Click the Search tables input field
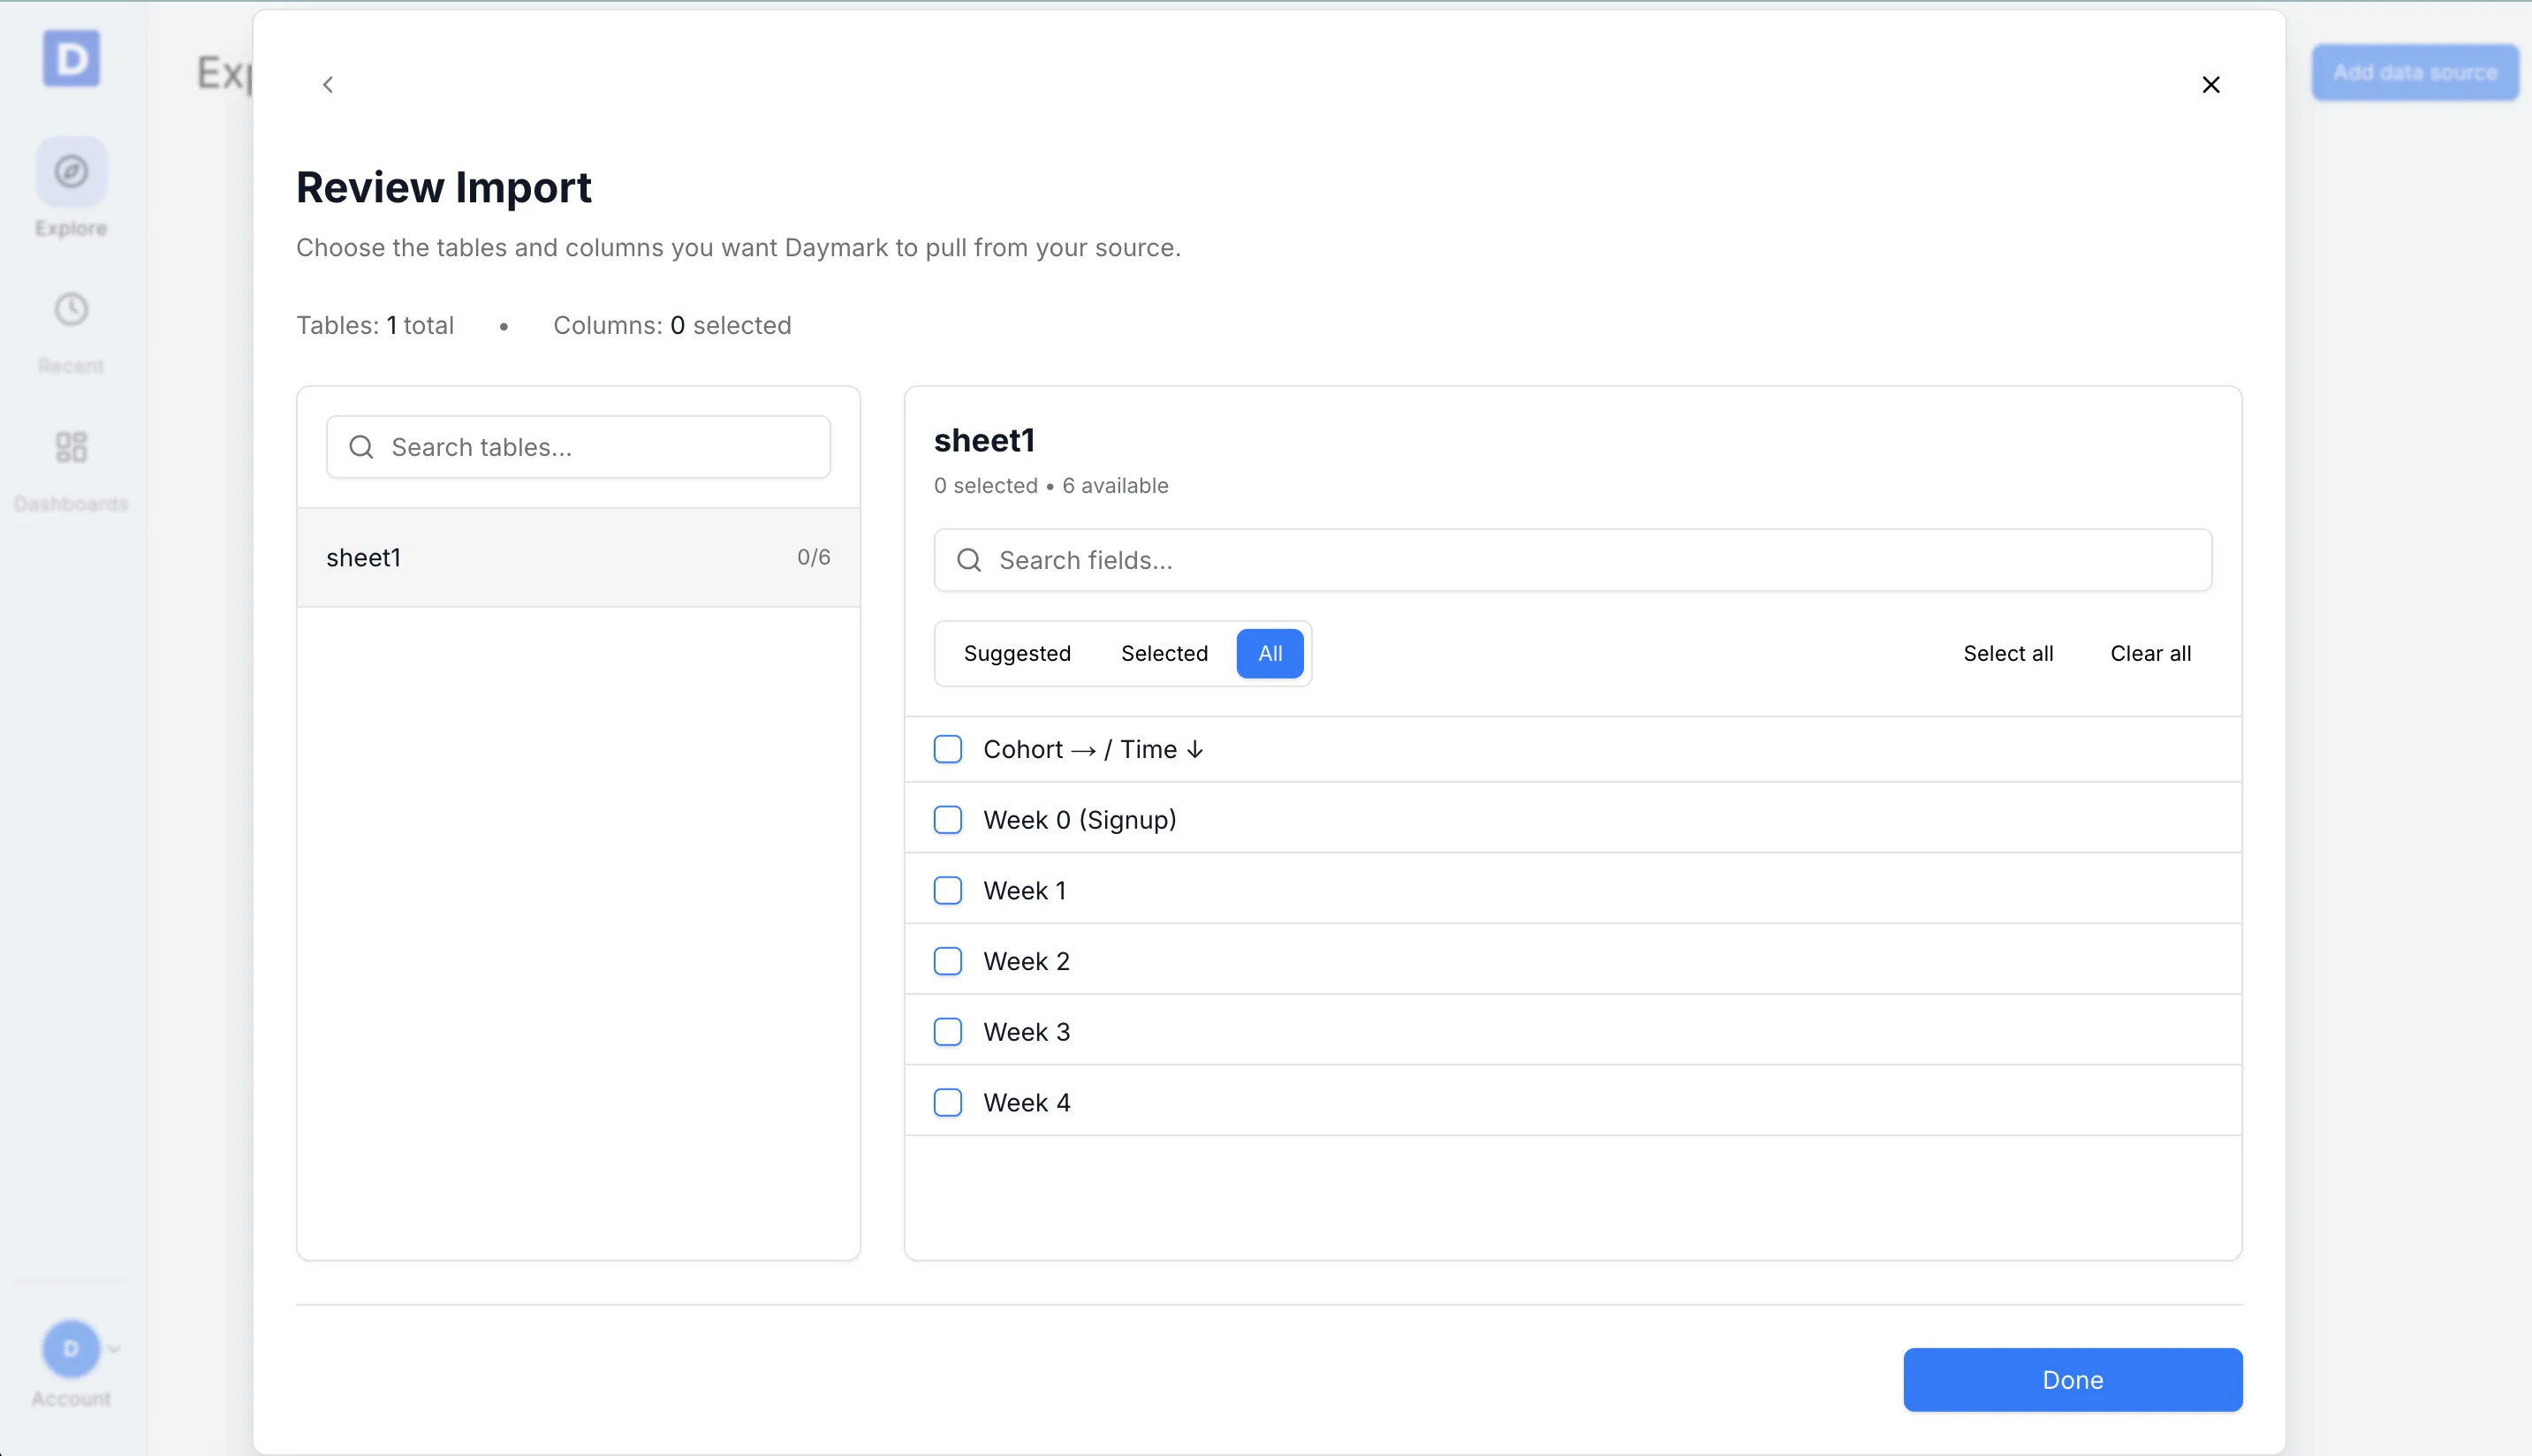Screen dimensions: 2532x1456 pos(578,447)
